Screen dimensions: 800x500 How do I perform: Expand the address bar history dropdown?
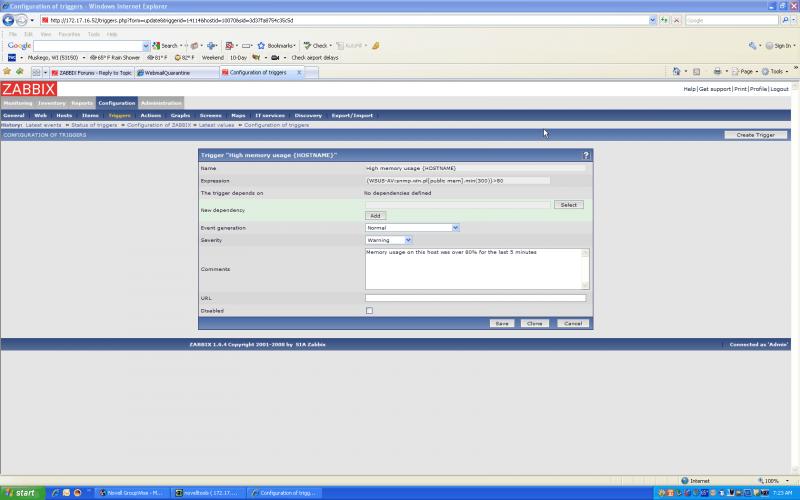click(653, 20)
